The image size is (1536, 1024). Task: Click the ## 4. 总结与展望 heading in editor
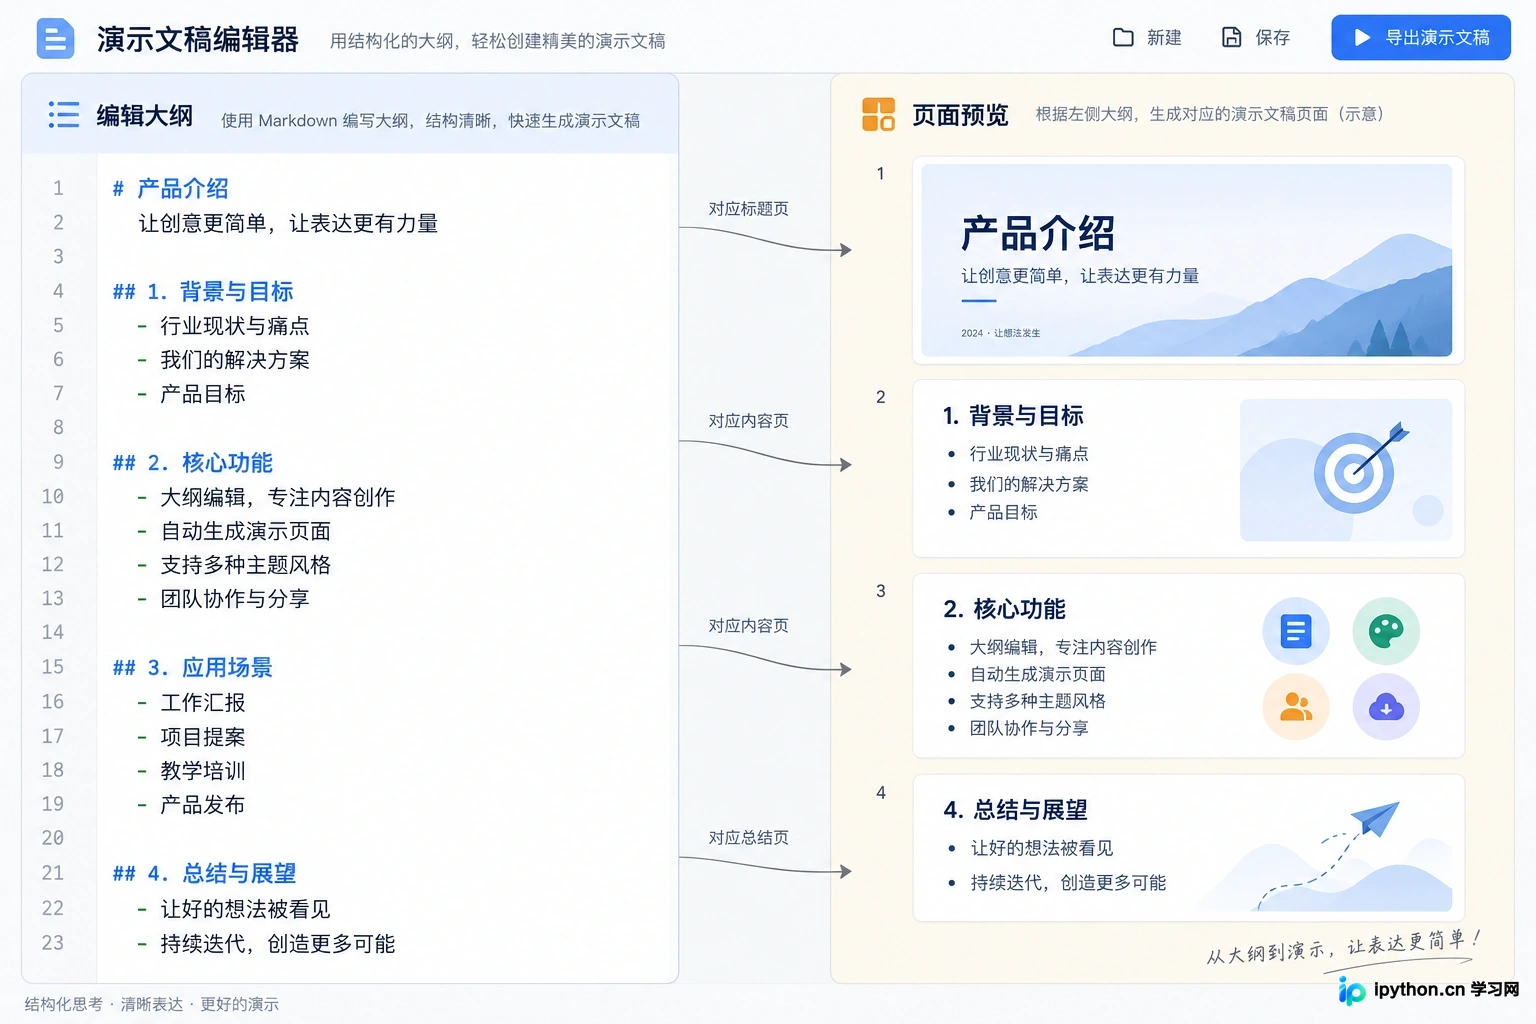204,873
